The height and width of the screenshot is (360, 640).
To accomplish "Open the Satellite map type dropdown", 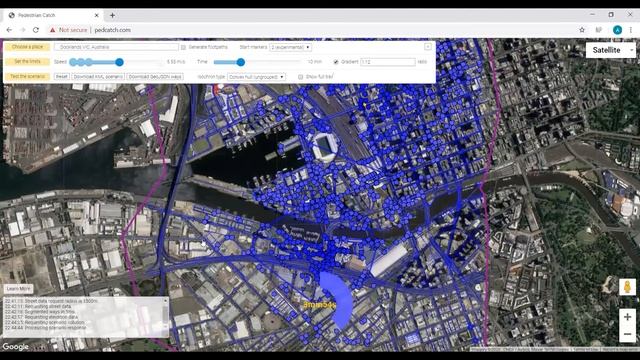I will [x=611, y=50].
